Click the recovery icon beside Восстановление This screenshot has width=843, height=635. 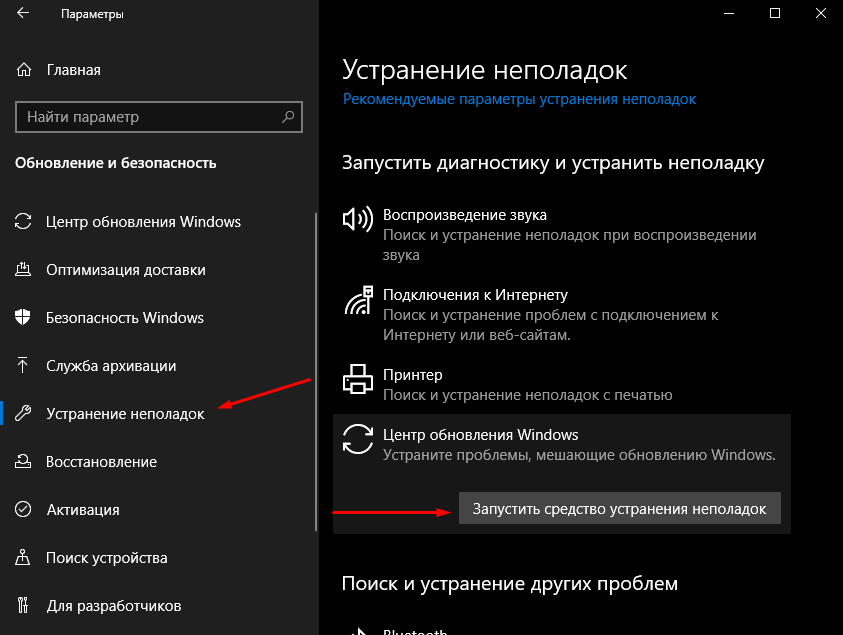23,461
